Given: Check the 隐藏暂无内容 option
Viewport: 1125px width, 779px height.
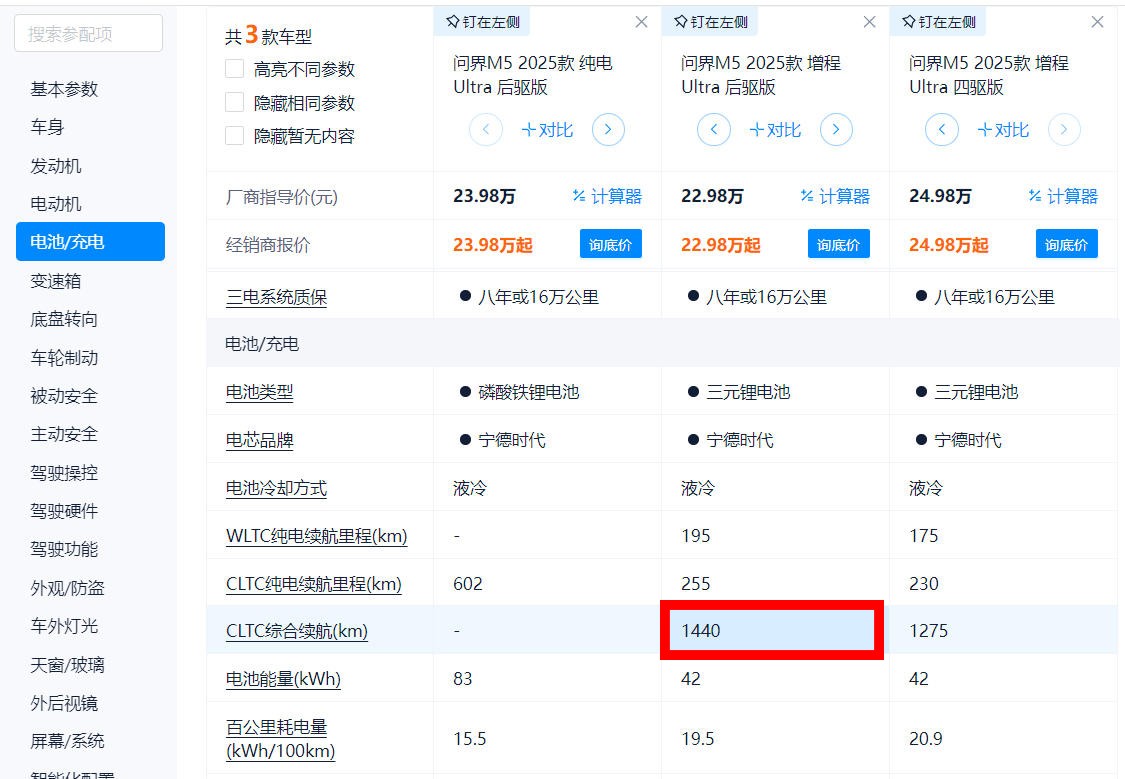Looking at the screenshot, I should pos(235,136).
